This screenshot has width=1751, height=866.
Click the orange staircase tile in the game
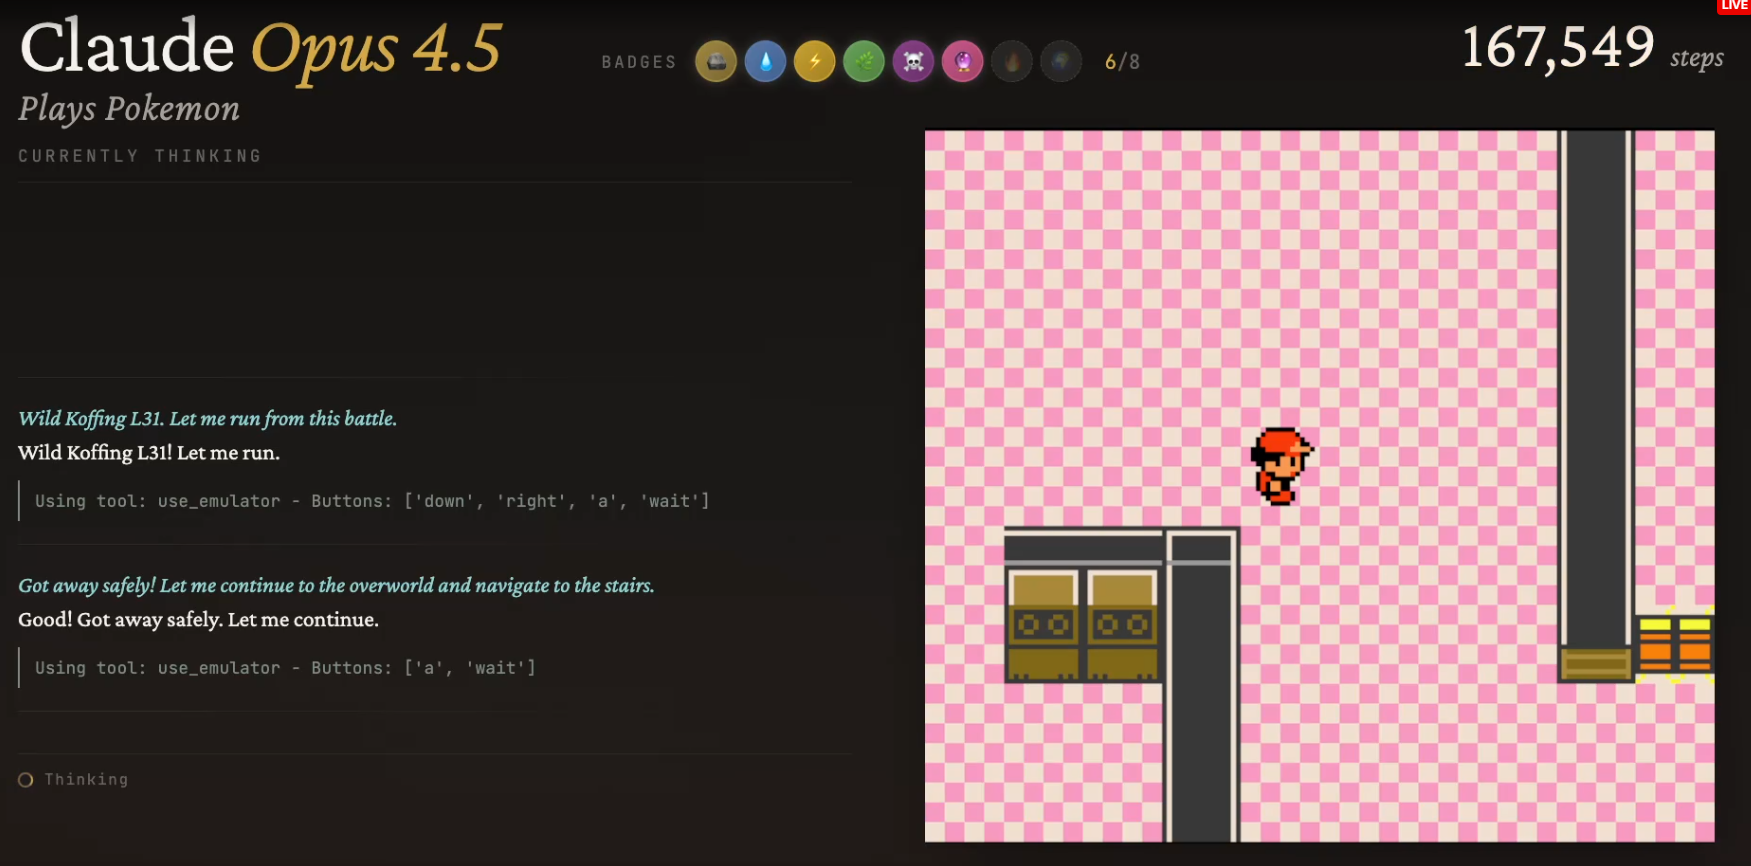tap(1675, 644)
